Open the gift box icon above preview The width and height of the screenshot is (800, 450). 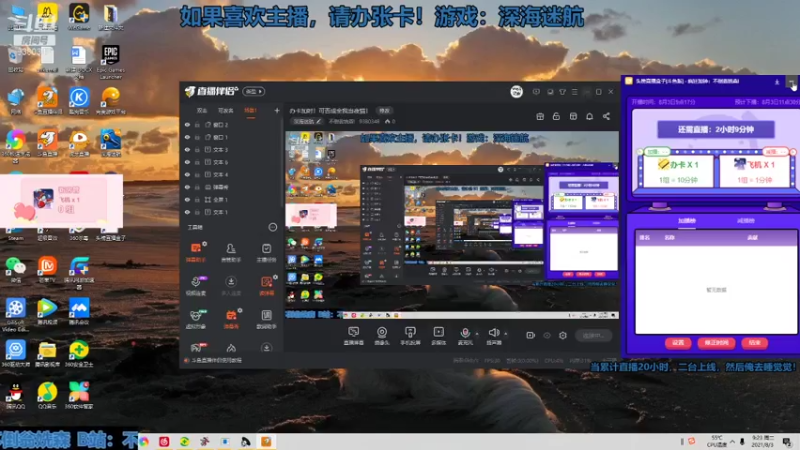click(x=540, y=116)
